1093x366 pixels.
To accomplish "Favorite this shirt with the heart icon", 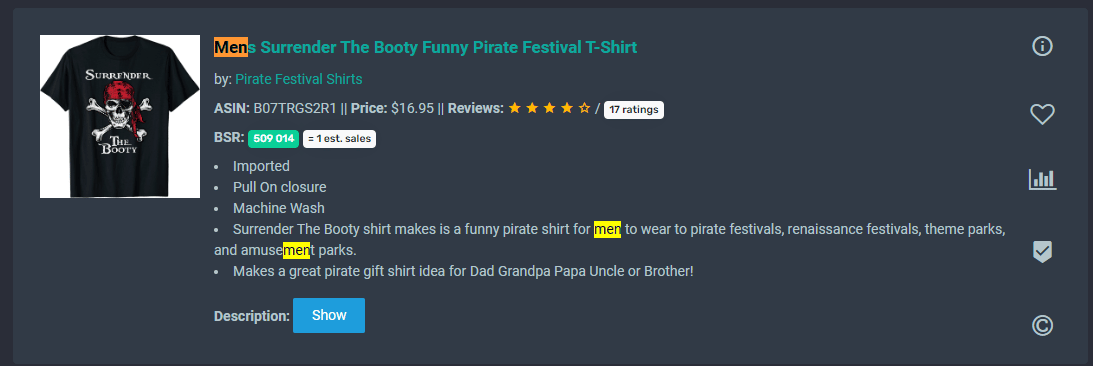I will pos(1042,114).
